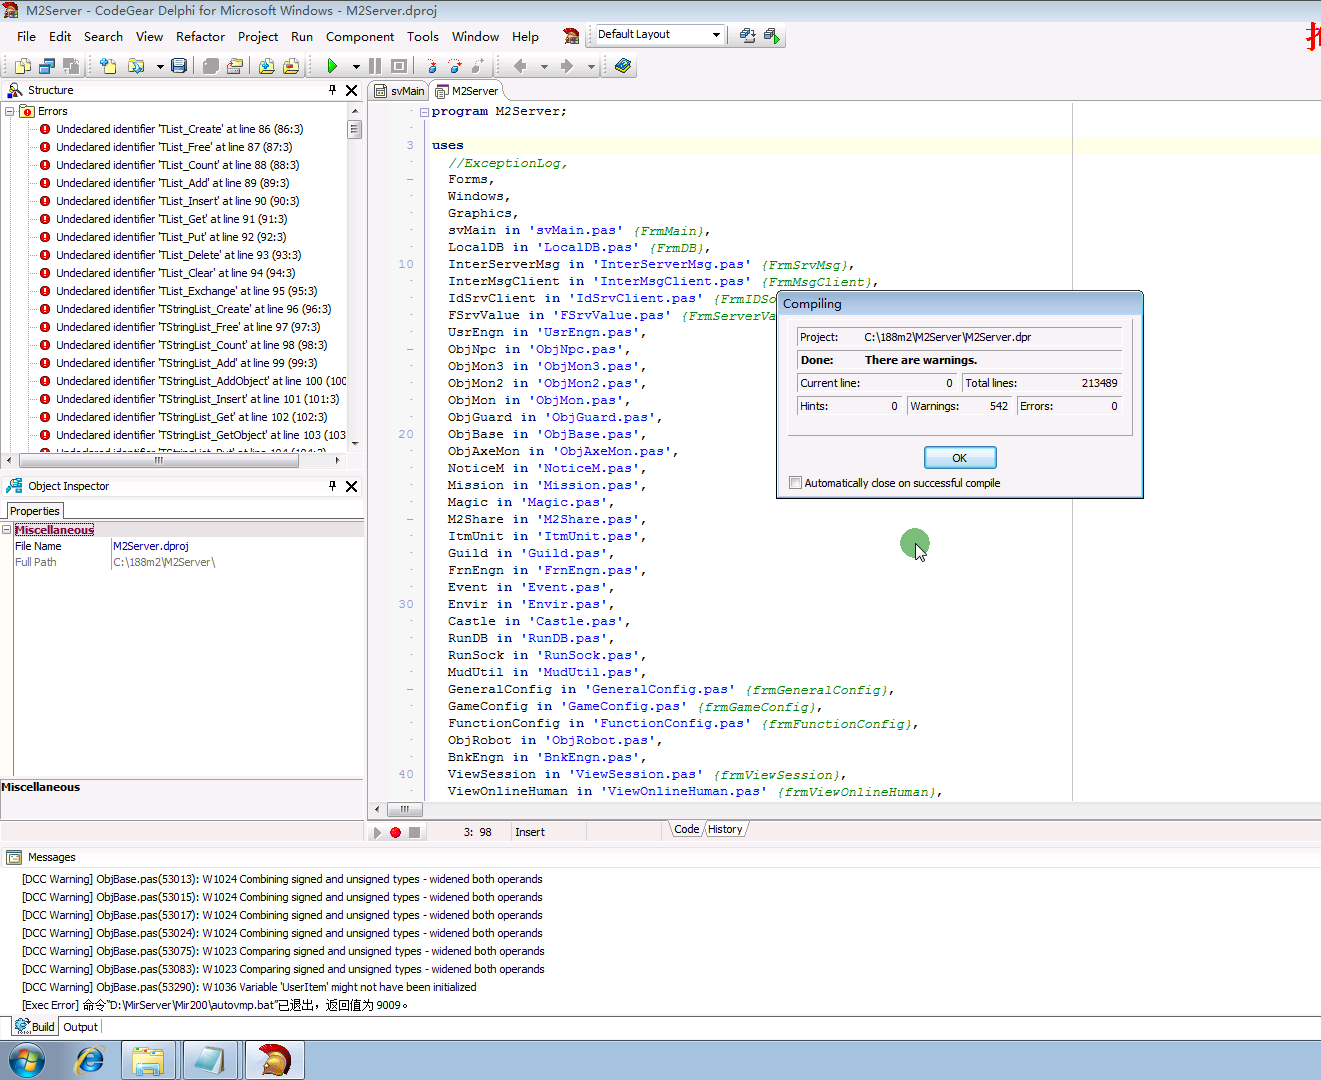Click the Forward navigation arrow icon
This screenshot has height=1080, width=1321.
pyautogui.click(x=567, y=66)
